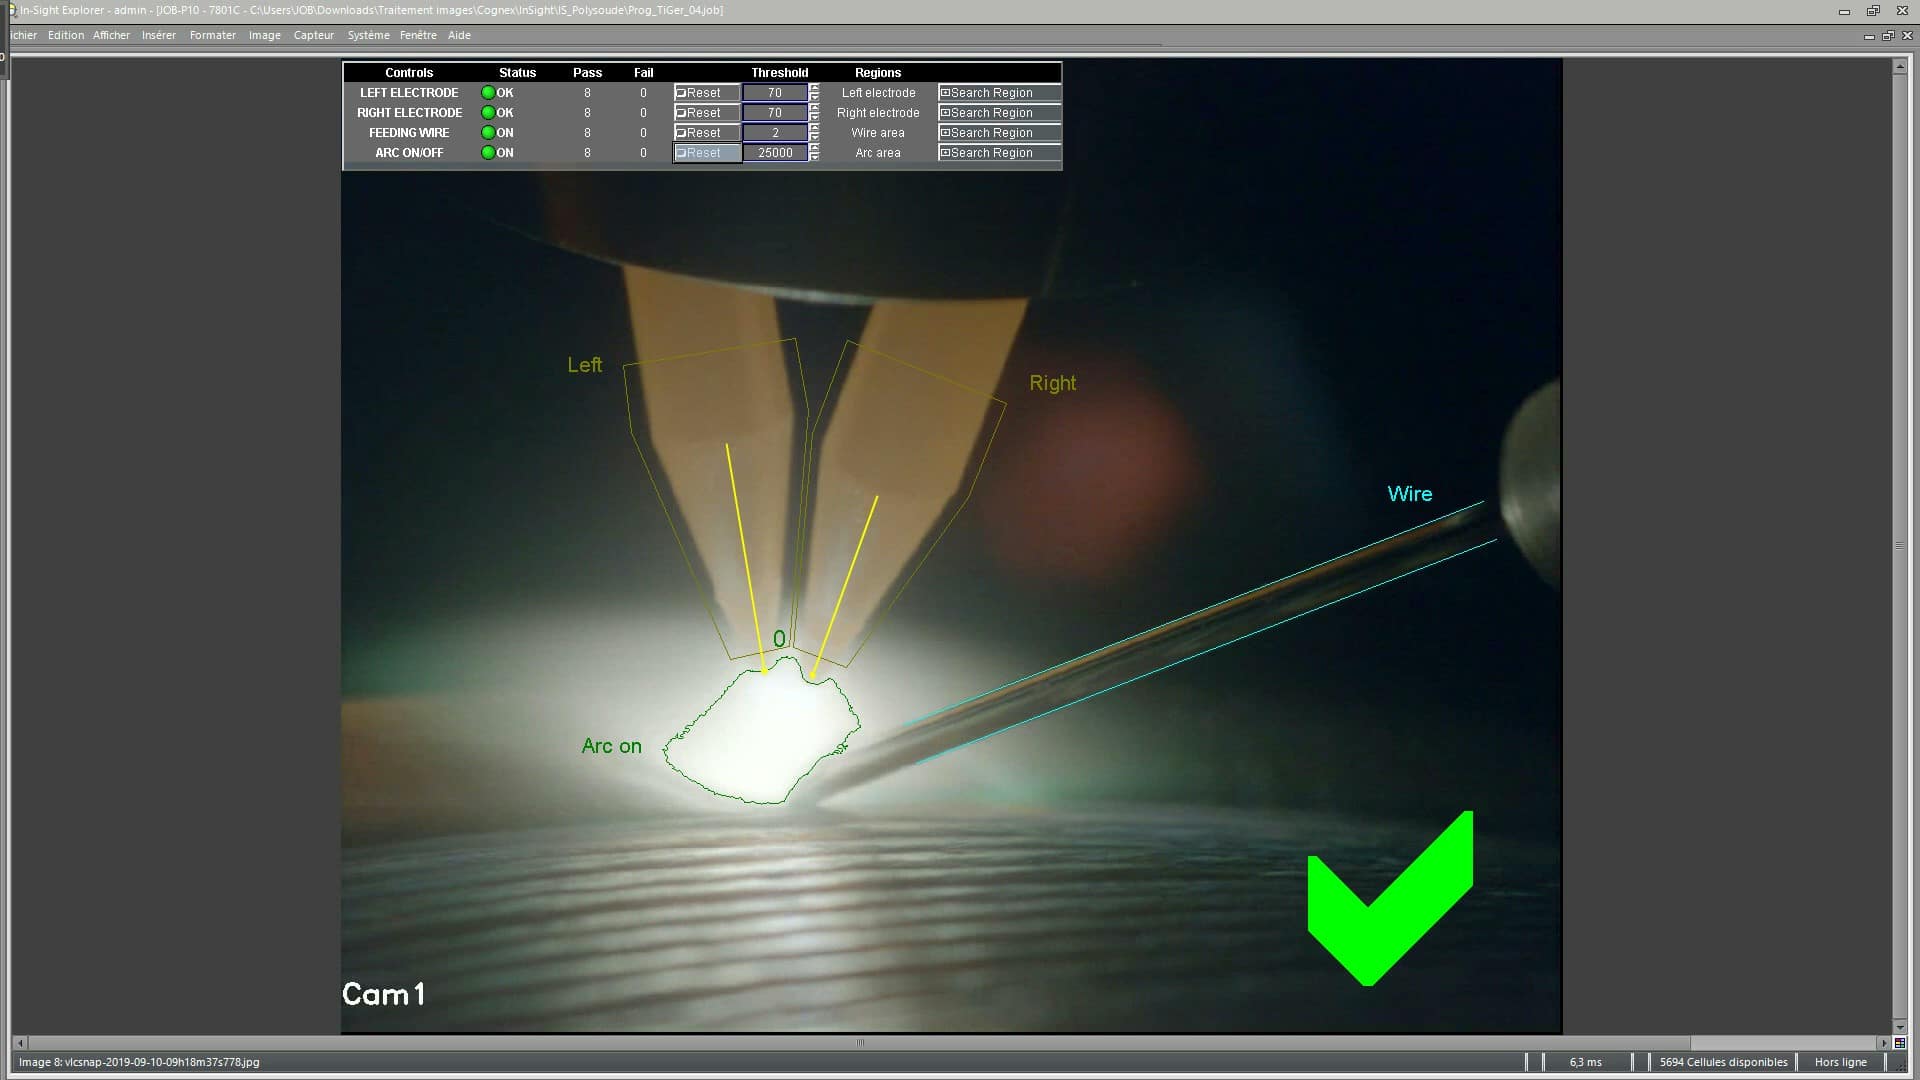Reset the FEEDING WIRE counters
Screen dimensions: 1920x1080
pos(707,133)
